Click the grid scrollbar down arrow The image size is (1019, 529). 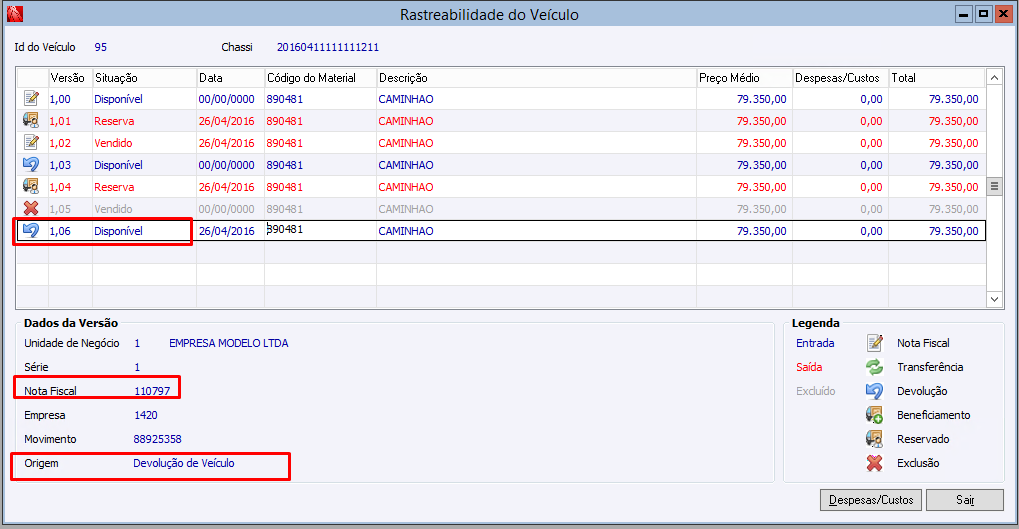pyautogui.click(x=994, y=299)
